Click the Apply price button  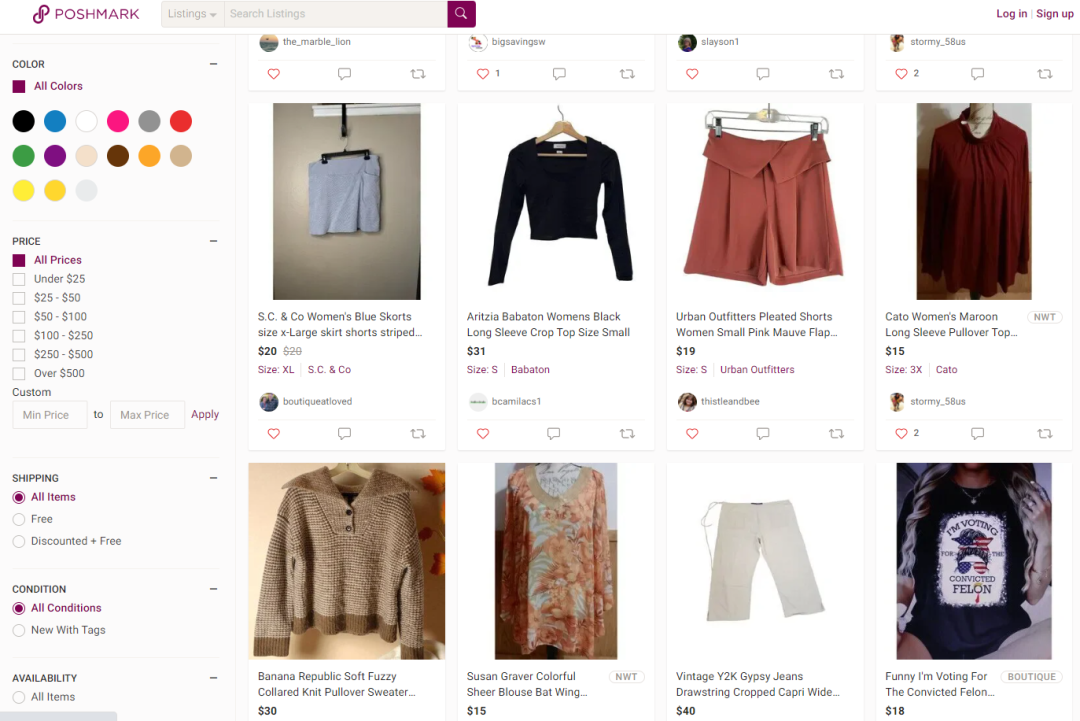pyautogui.click(x=205, y=413)
